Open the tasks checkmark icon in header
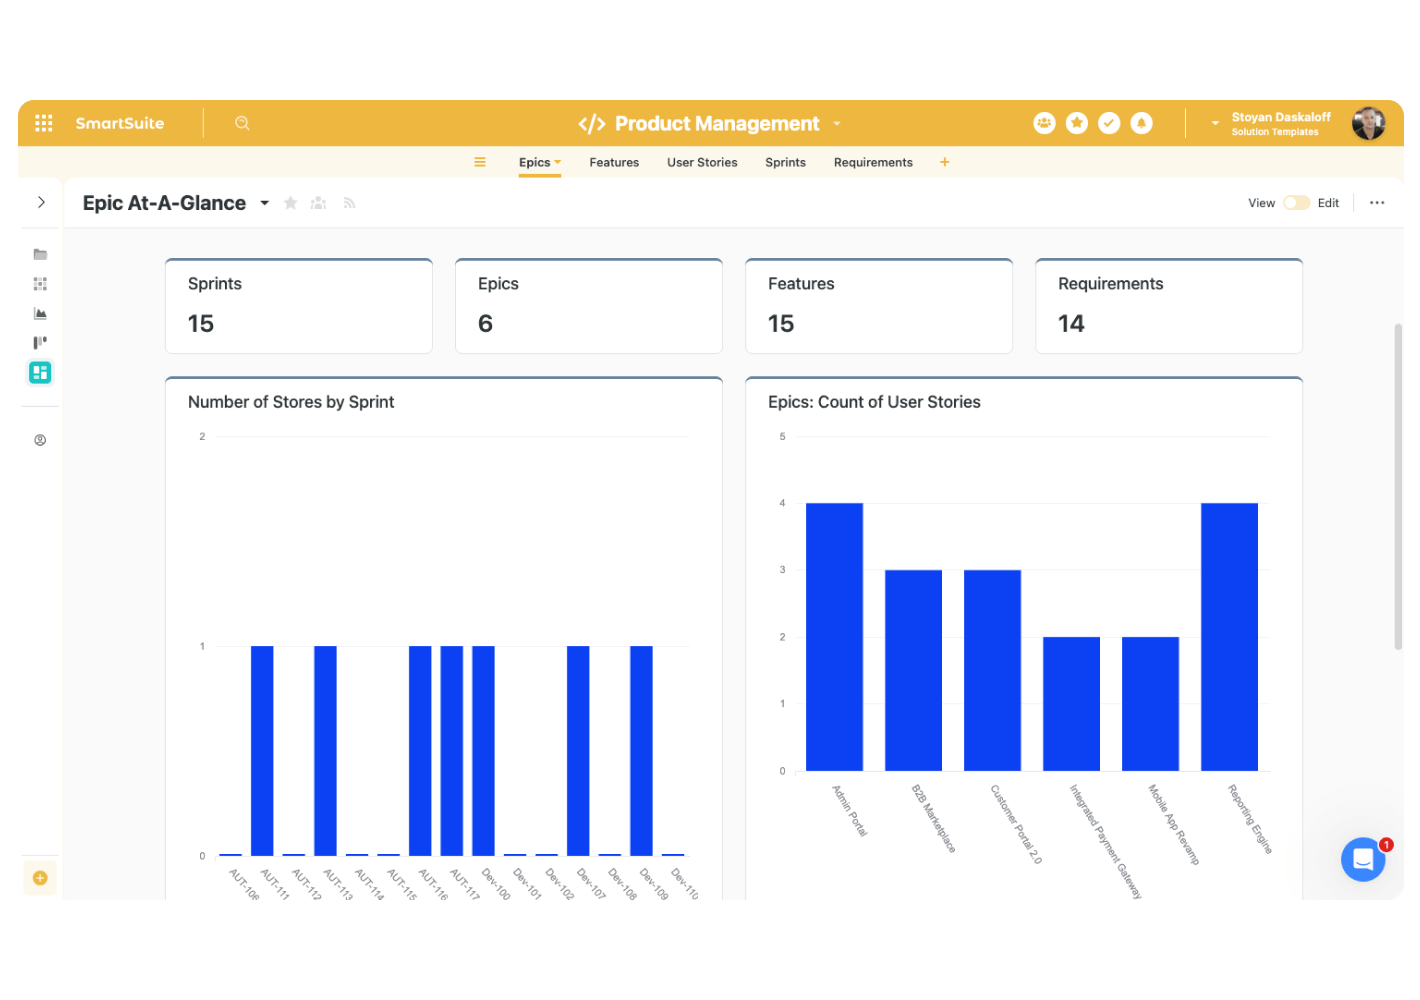 click(1109, 123)
